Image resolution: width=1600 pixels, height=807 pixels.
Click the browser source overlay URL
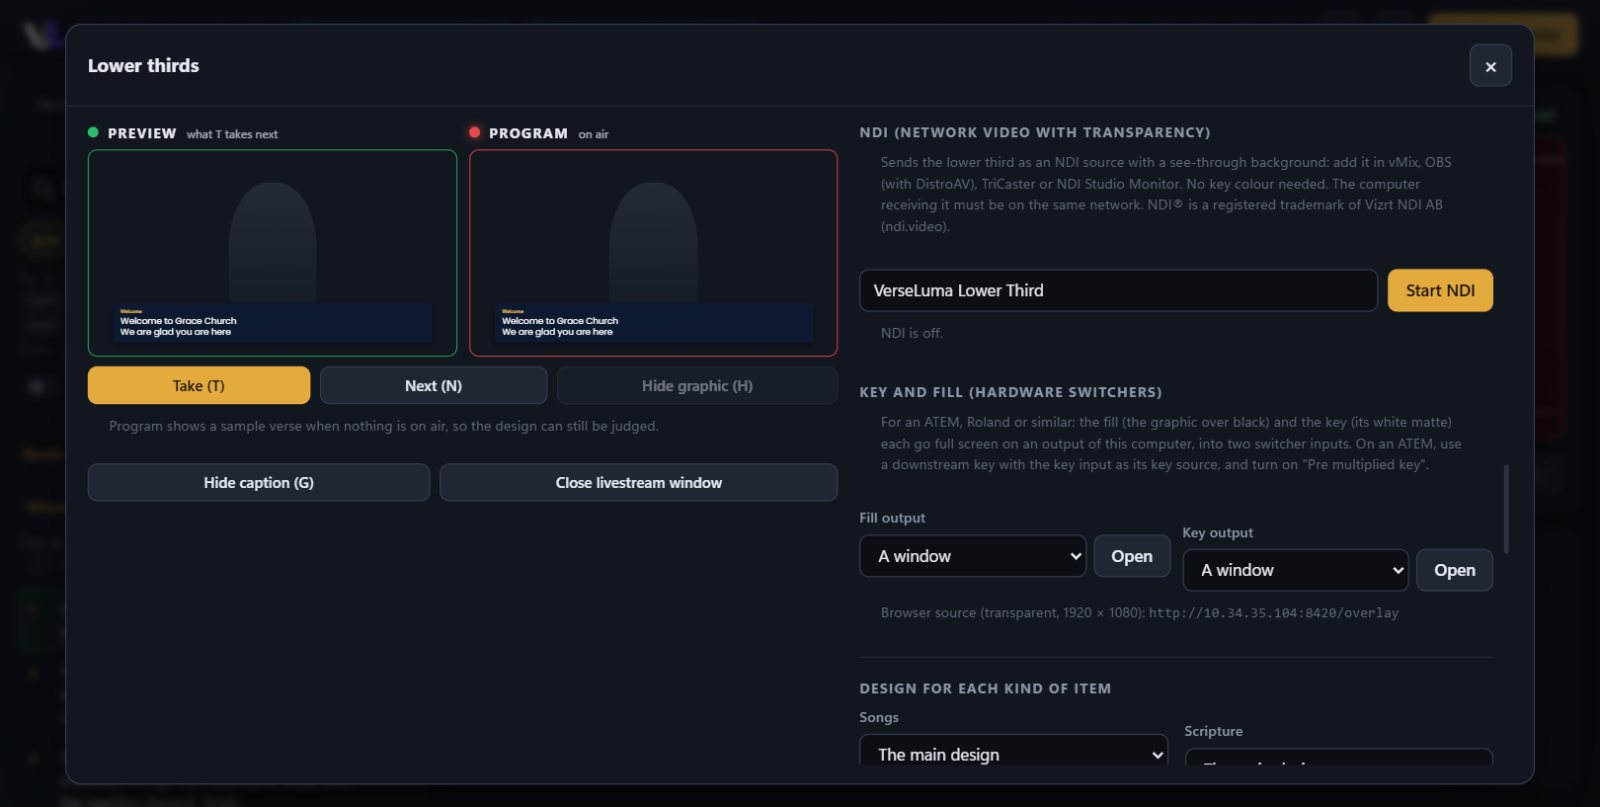(x=1273, y=613)
